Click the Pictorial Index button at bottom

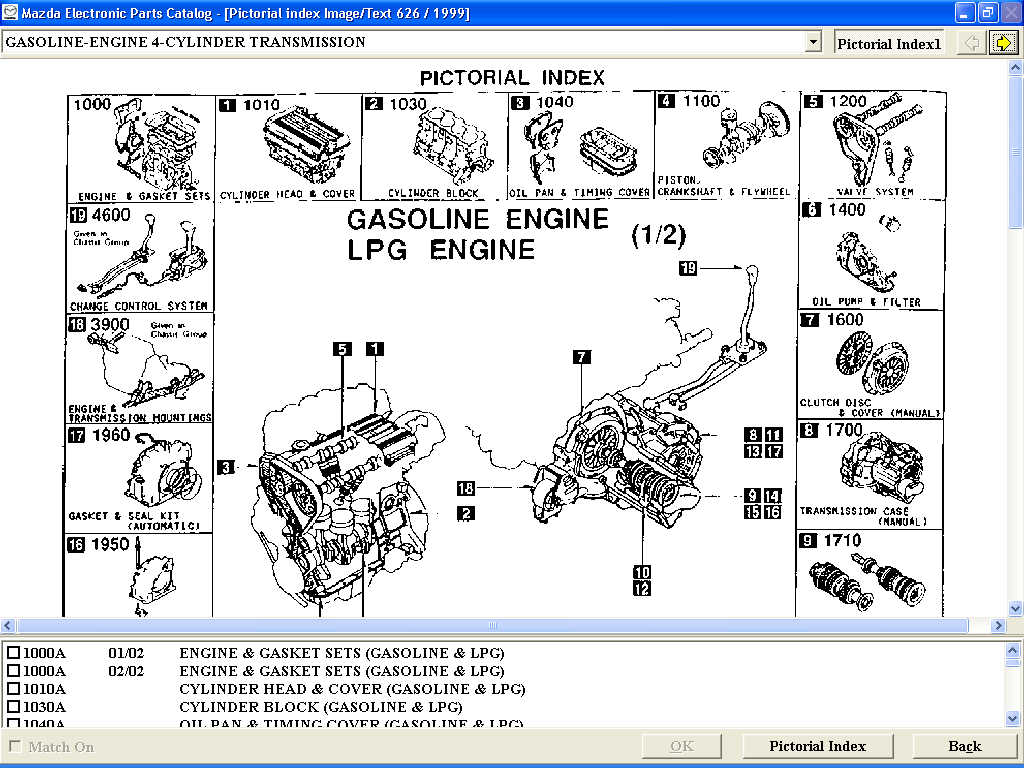click(x=818, y=746)
